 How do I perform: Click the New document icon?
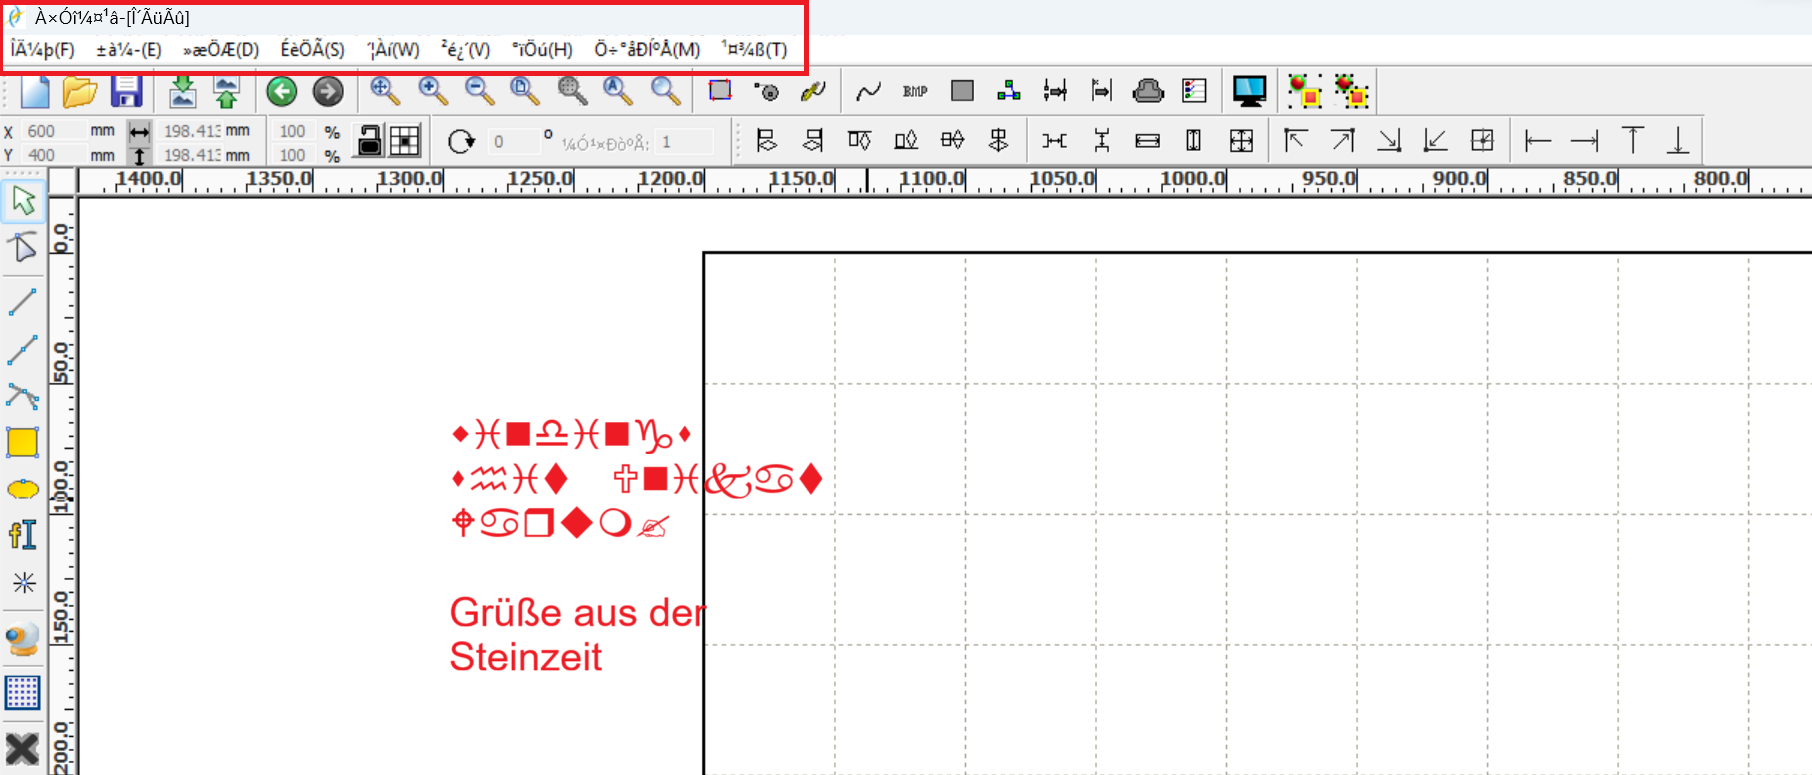[35, 92]
